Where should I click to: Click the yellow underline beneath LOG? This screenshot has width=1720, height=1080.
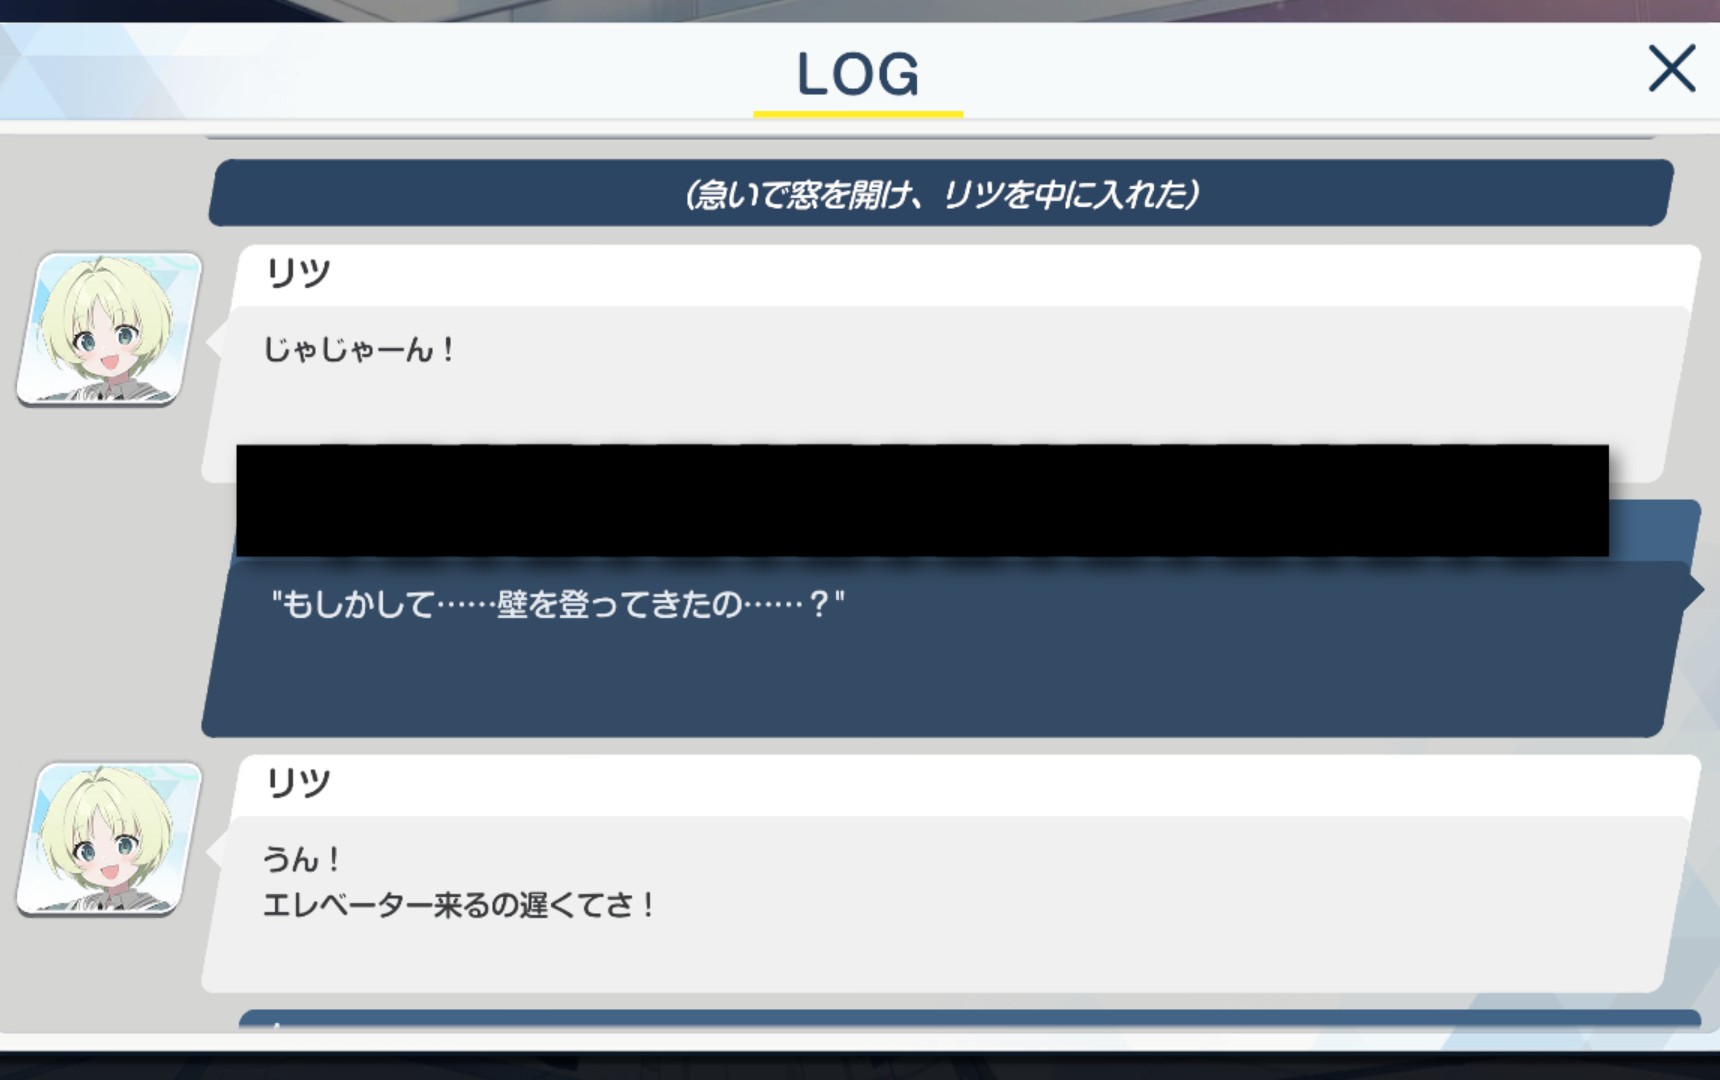(x=858, y=114)
